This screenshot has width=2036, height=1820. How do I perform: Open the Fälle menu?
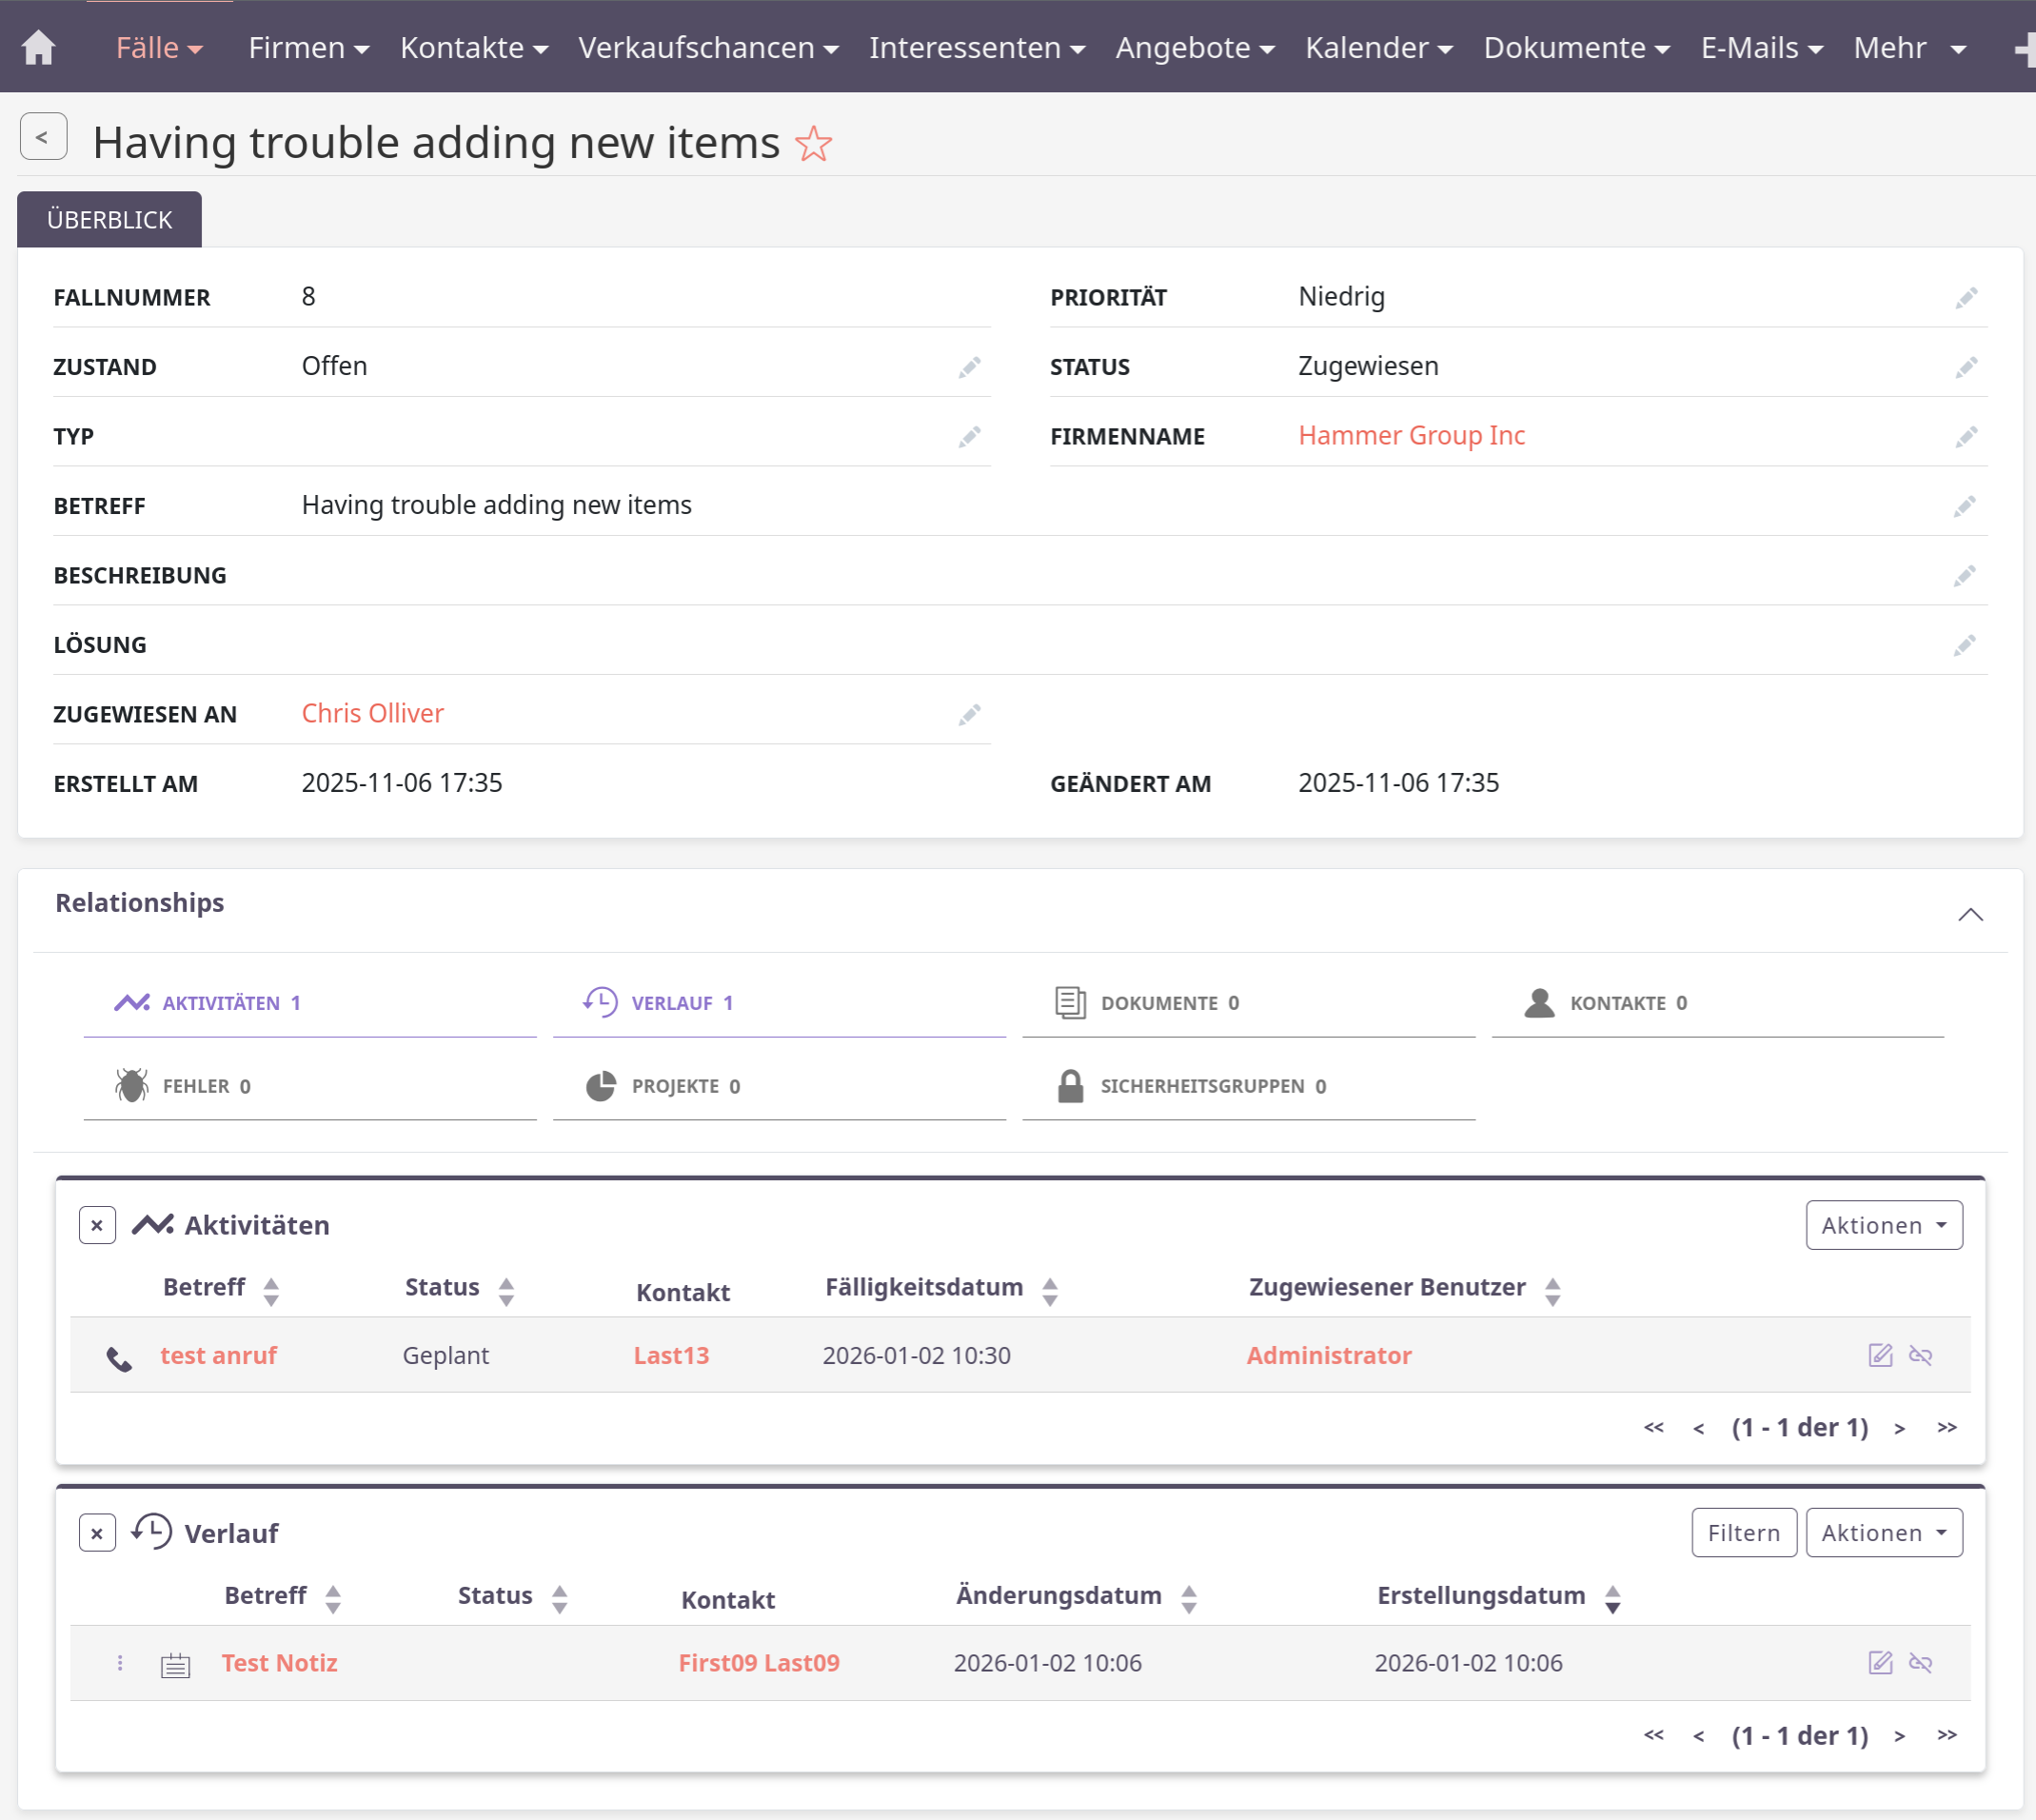tap(159, 47)
